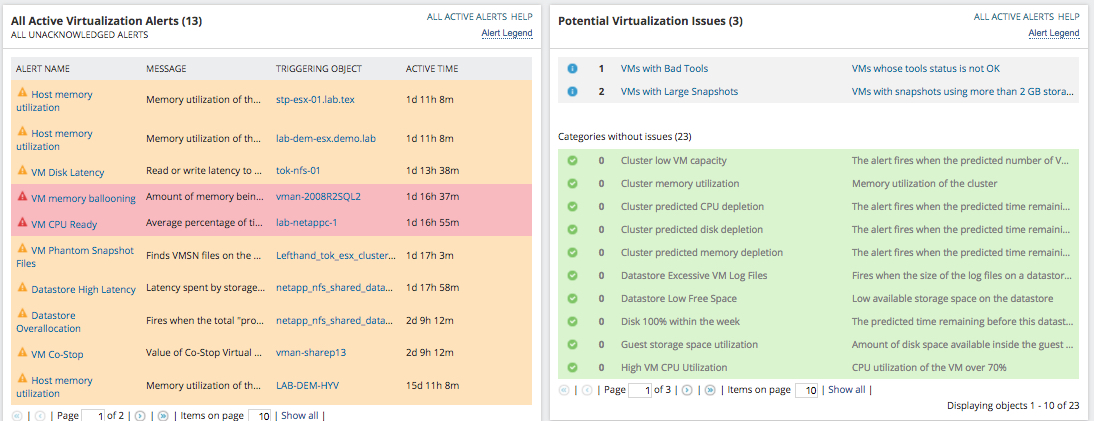1094x421 pixels.
Task: Go to next page of active alerts
Action: click(140, 415)
